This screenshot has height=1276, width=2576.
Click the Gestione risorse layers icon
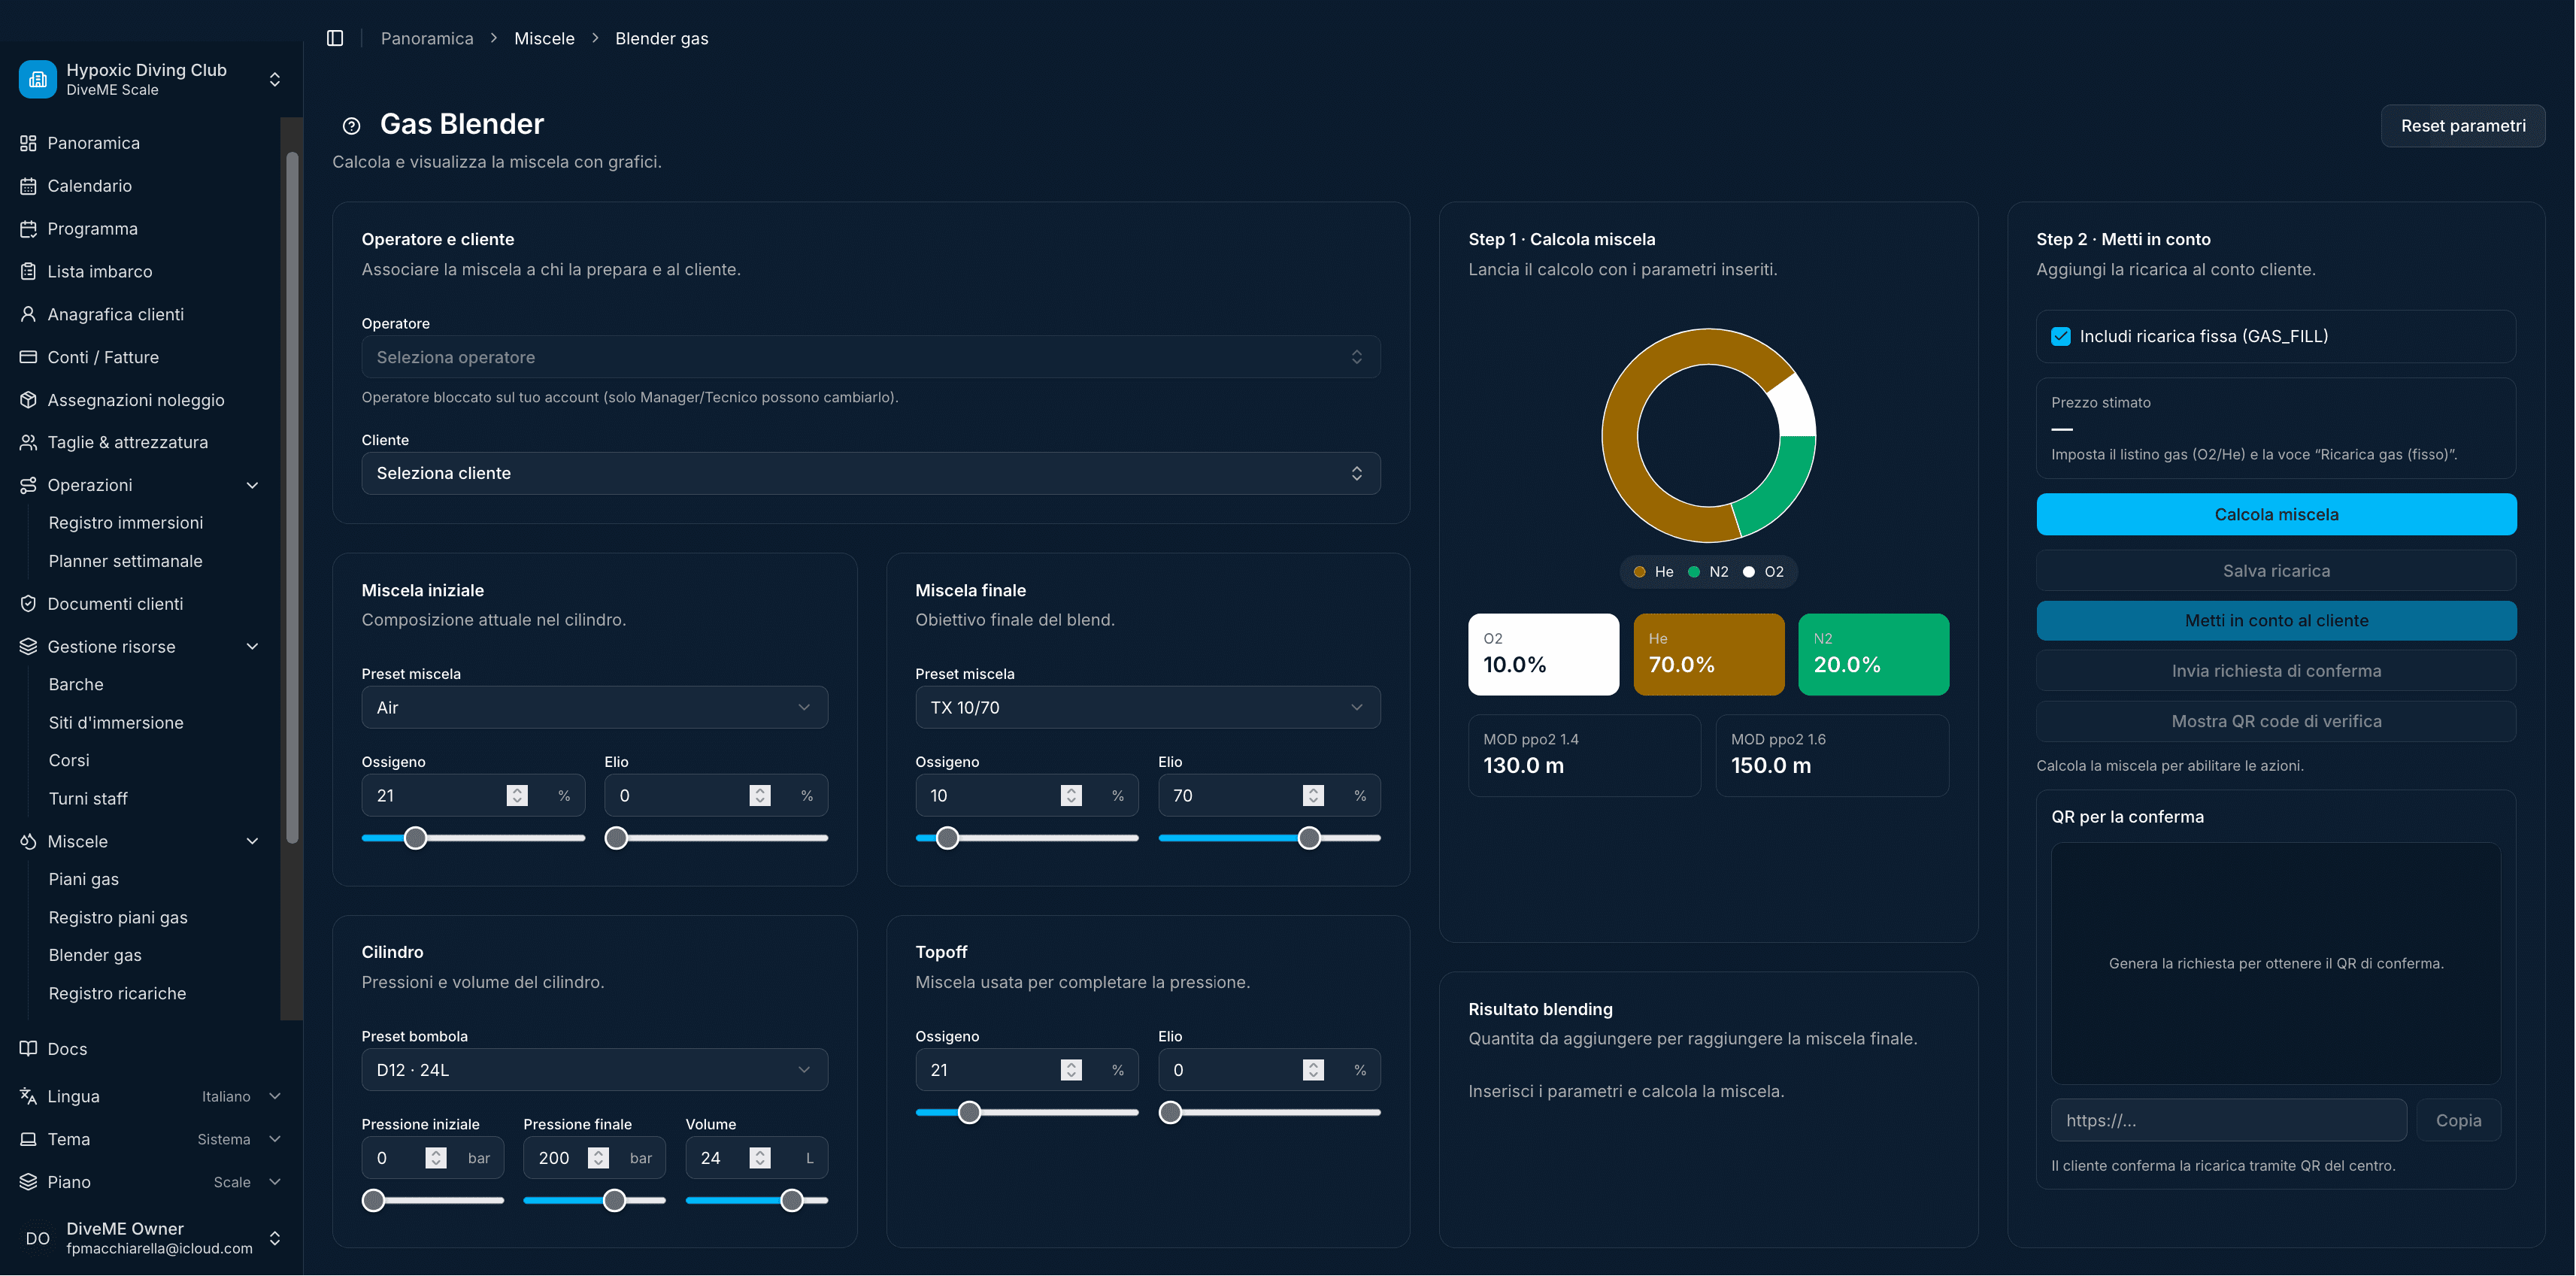(28, 647)
